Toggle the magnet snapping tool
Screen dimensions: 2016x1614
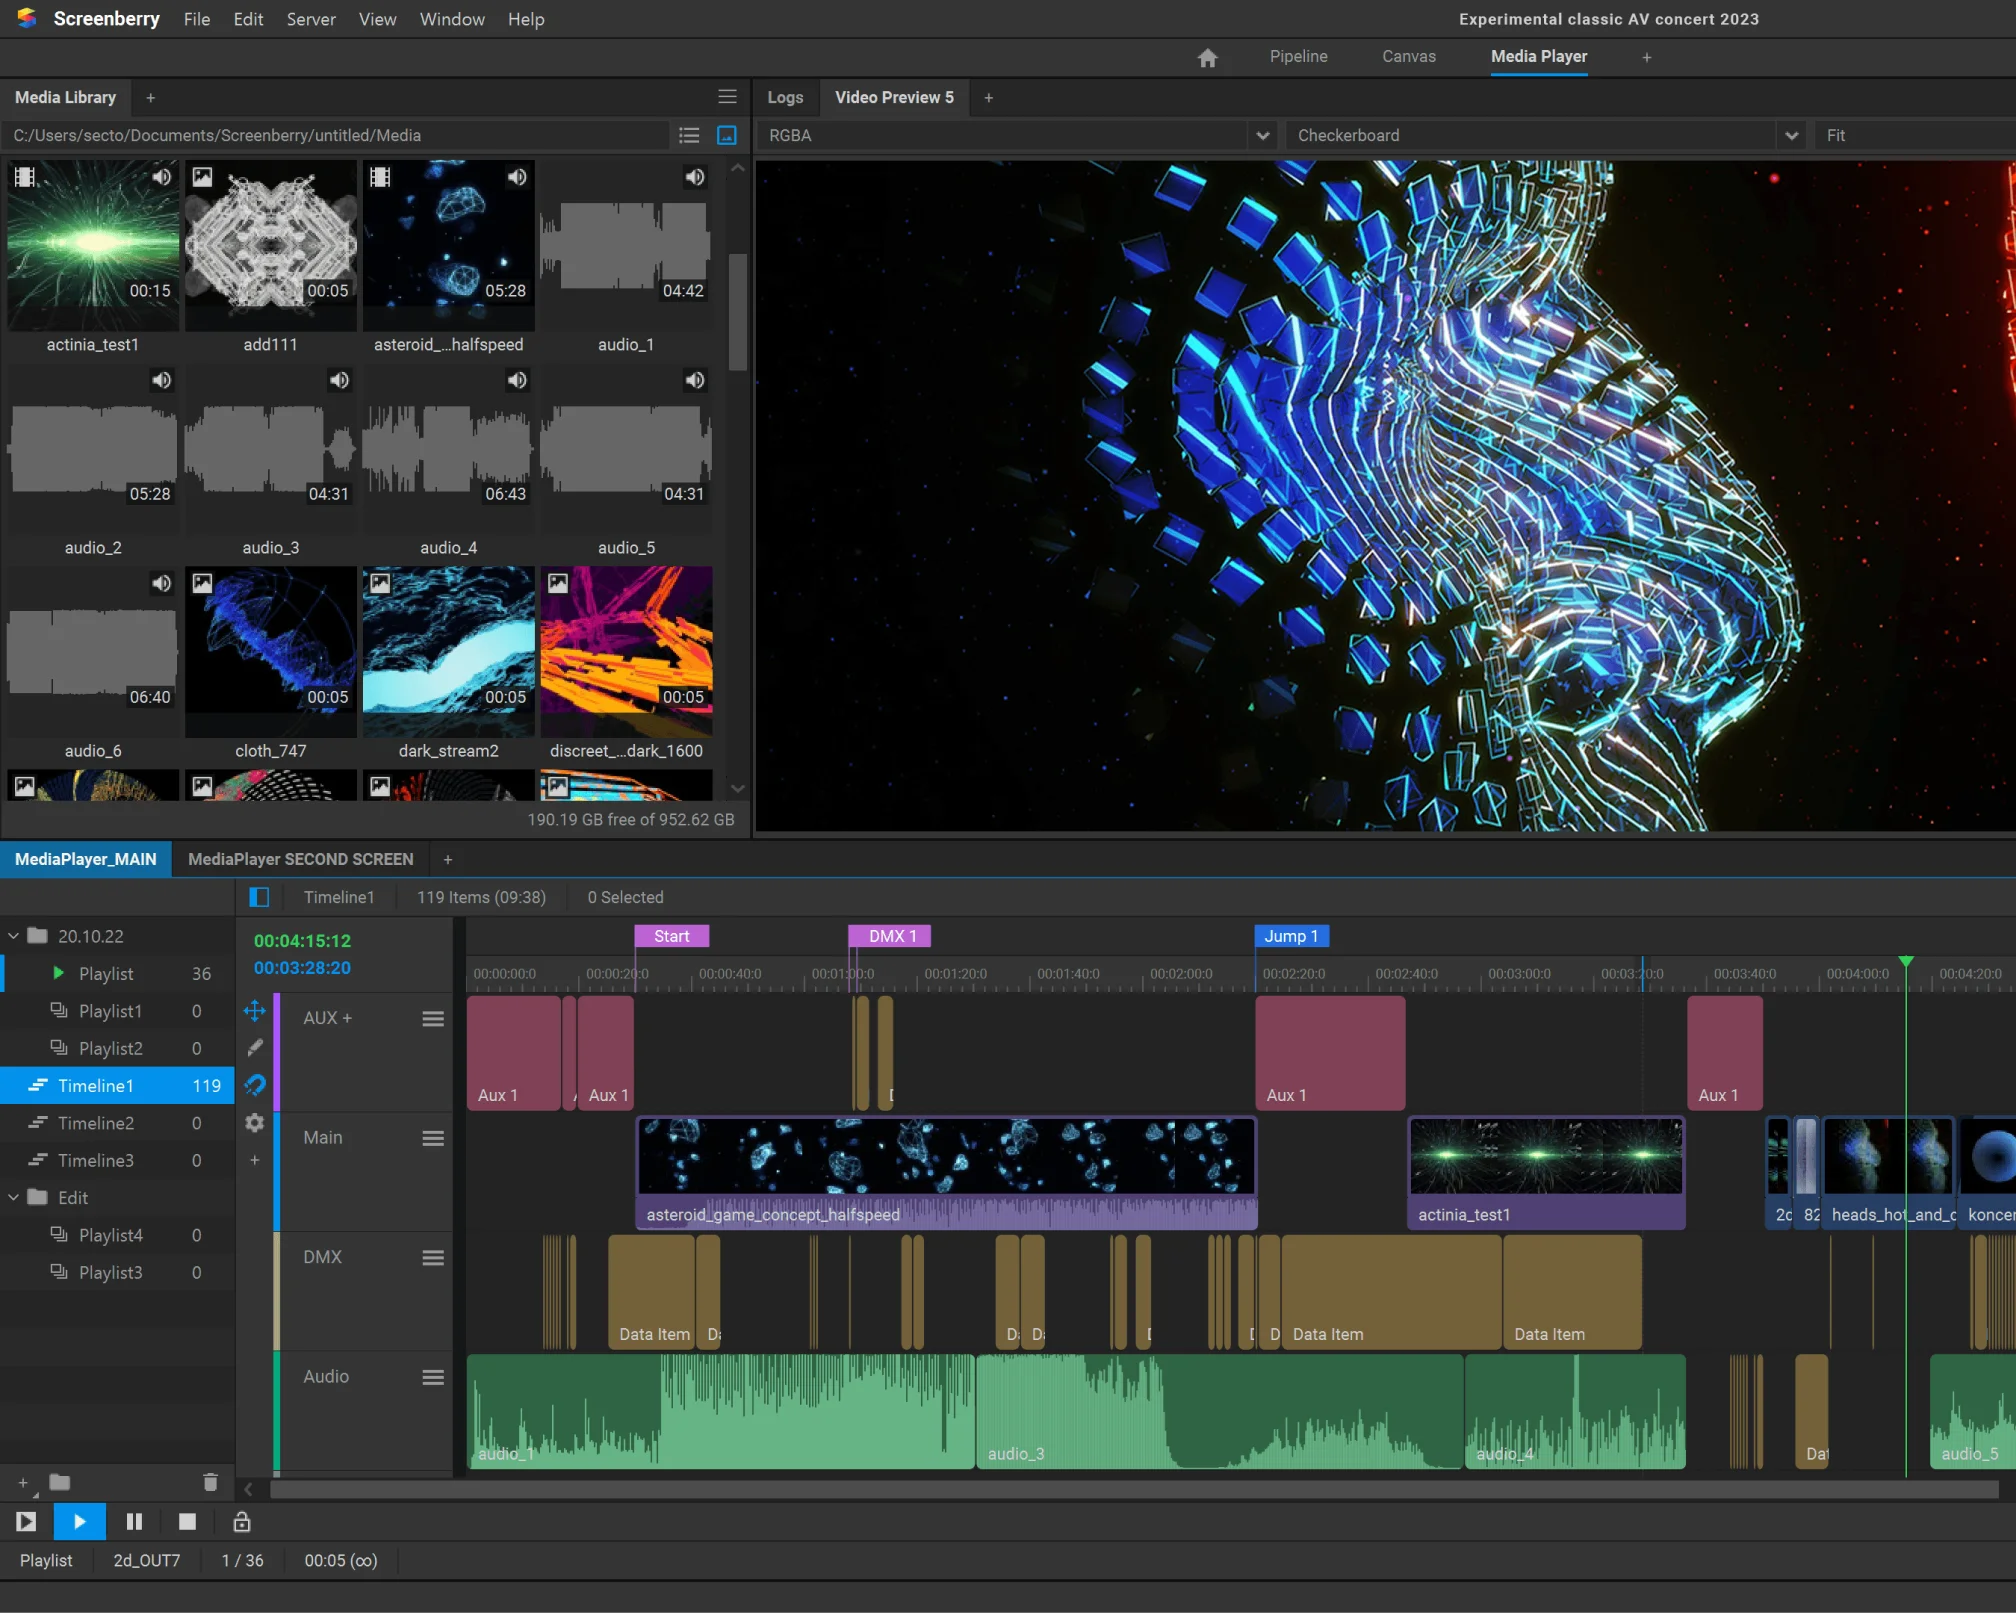tap(255, 1085)
